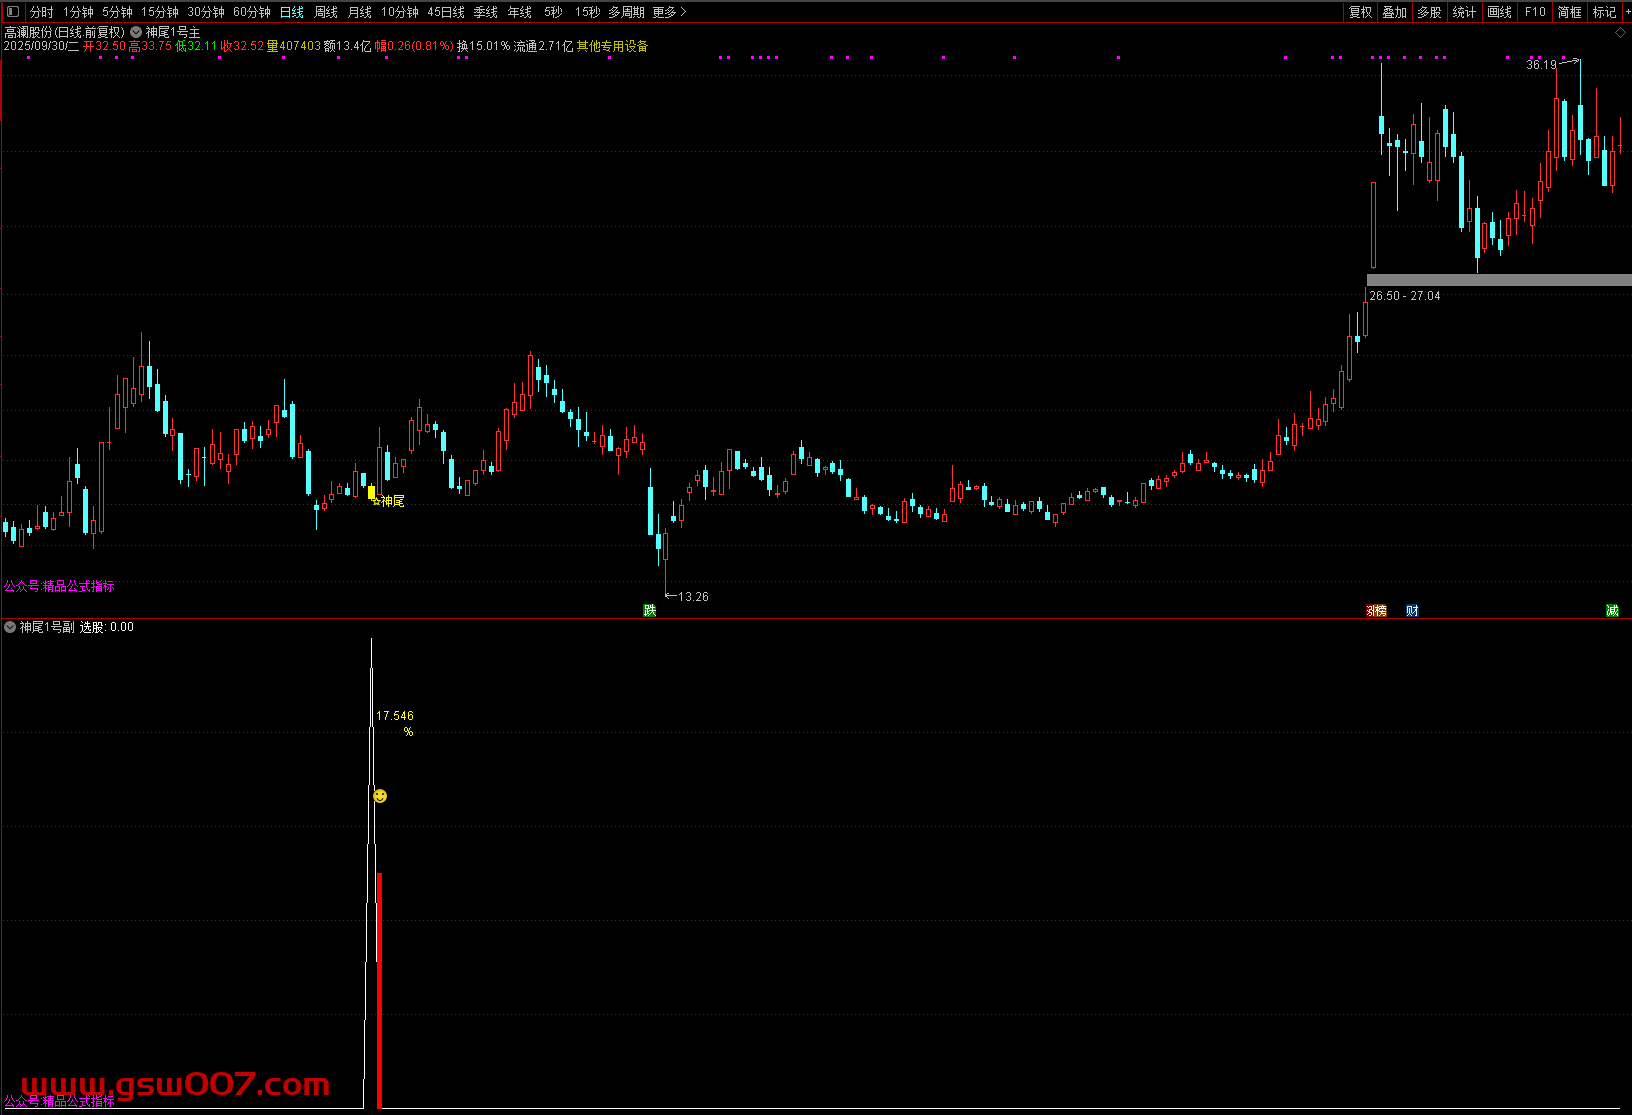Open the F10 company info
The width and height of the screenshot is (1632, 1115).
click(1535, 12)
